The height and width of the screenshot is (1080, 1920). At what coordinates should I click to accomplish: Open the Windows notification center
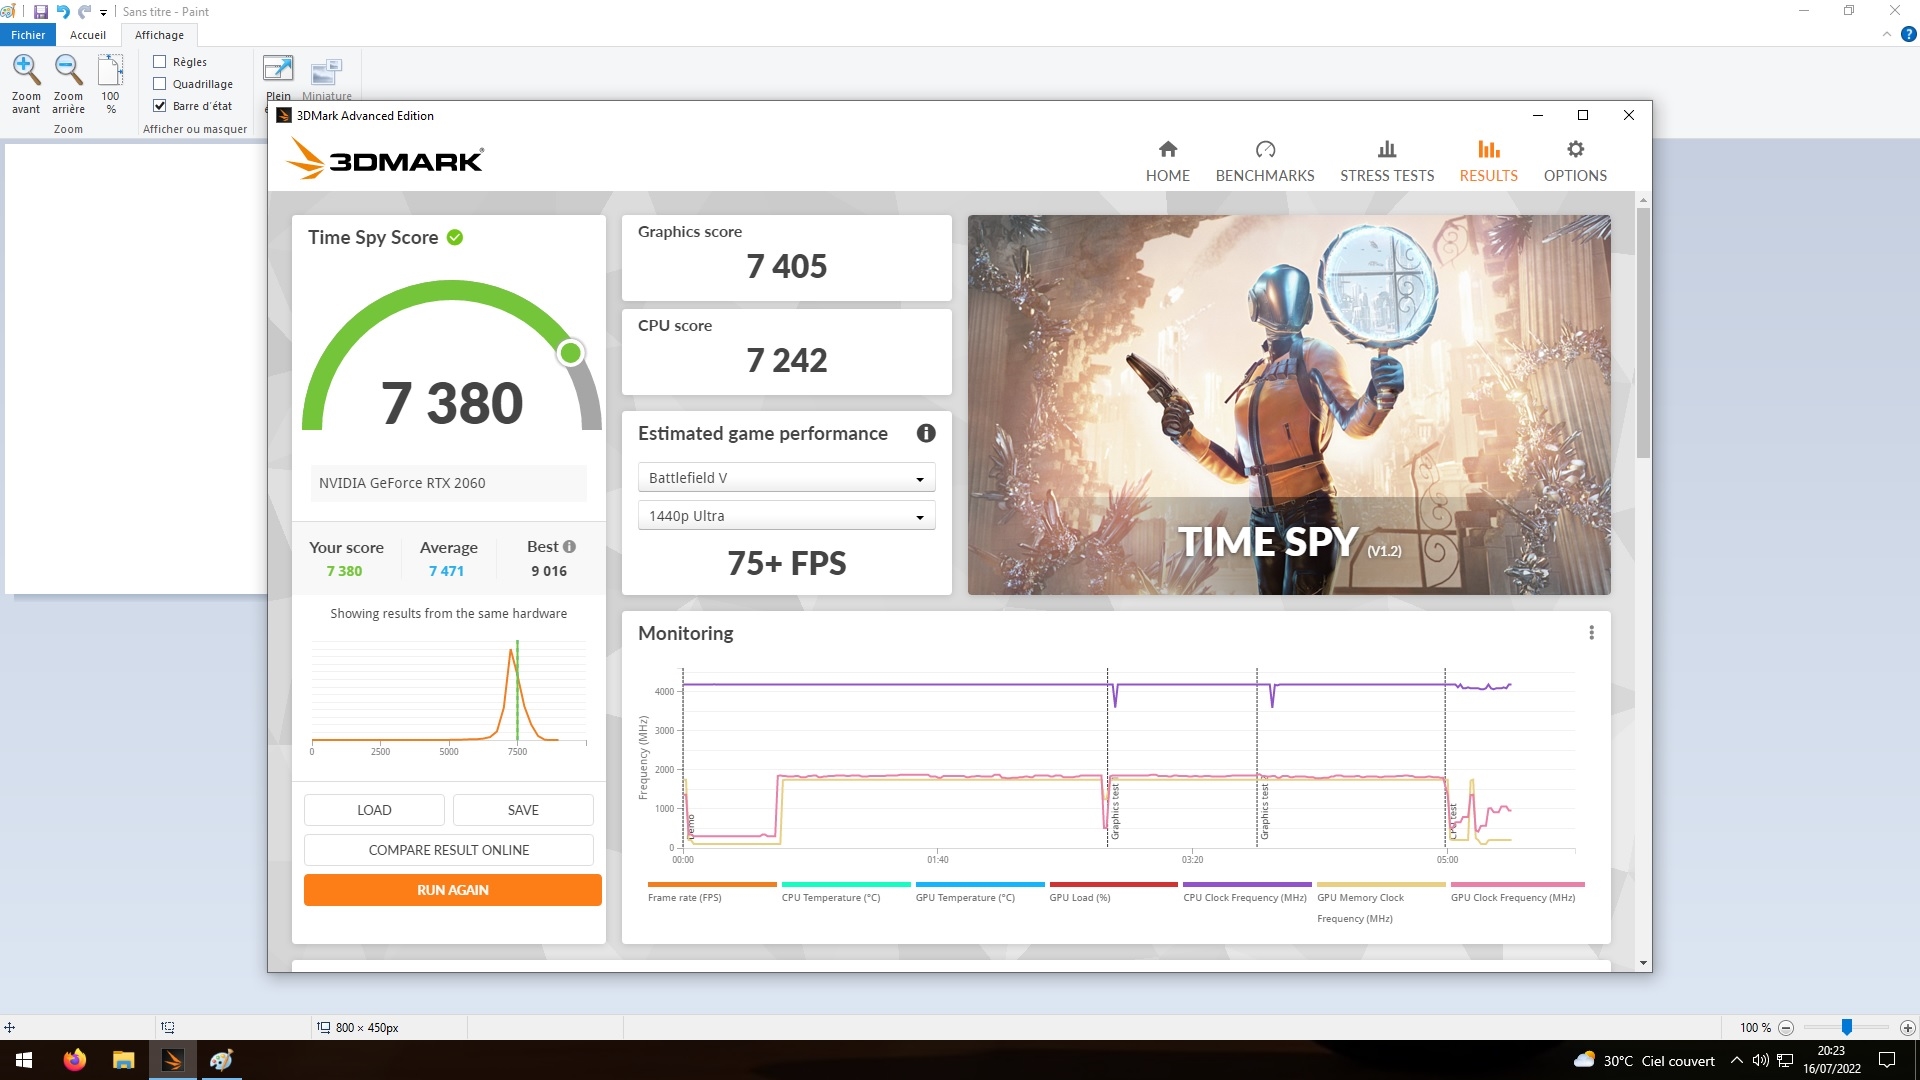point(1887,1060)
